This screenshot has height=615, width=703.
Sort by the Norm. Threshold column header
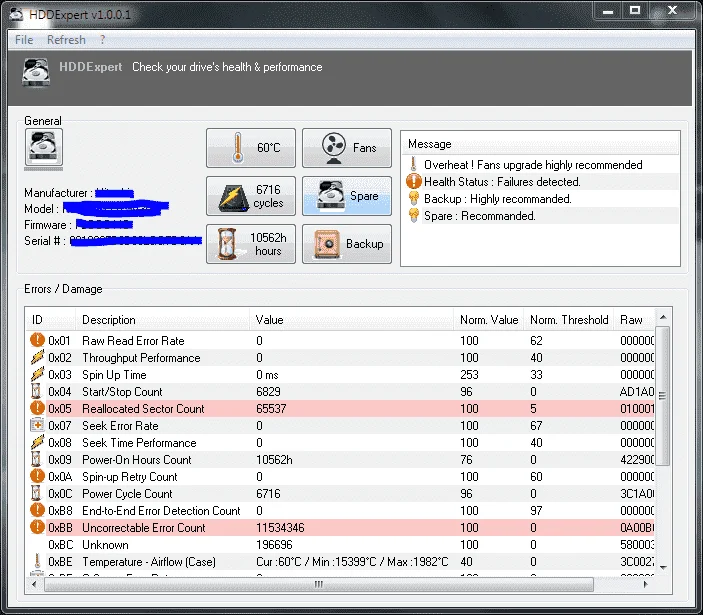(569, 320)
